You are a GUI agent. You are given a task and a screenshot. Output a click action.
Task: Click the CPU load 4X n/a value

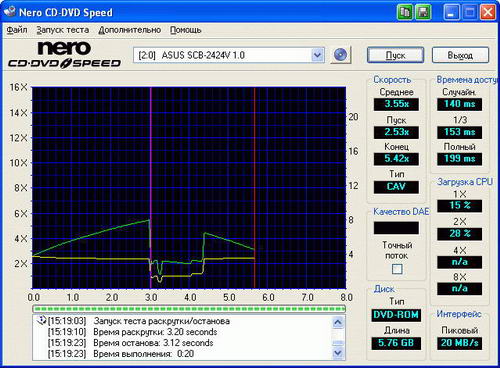(x=460, y=262)
